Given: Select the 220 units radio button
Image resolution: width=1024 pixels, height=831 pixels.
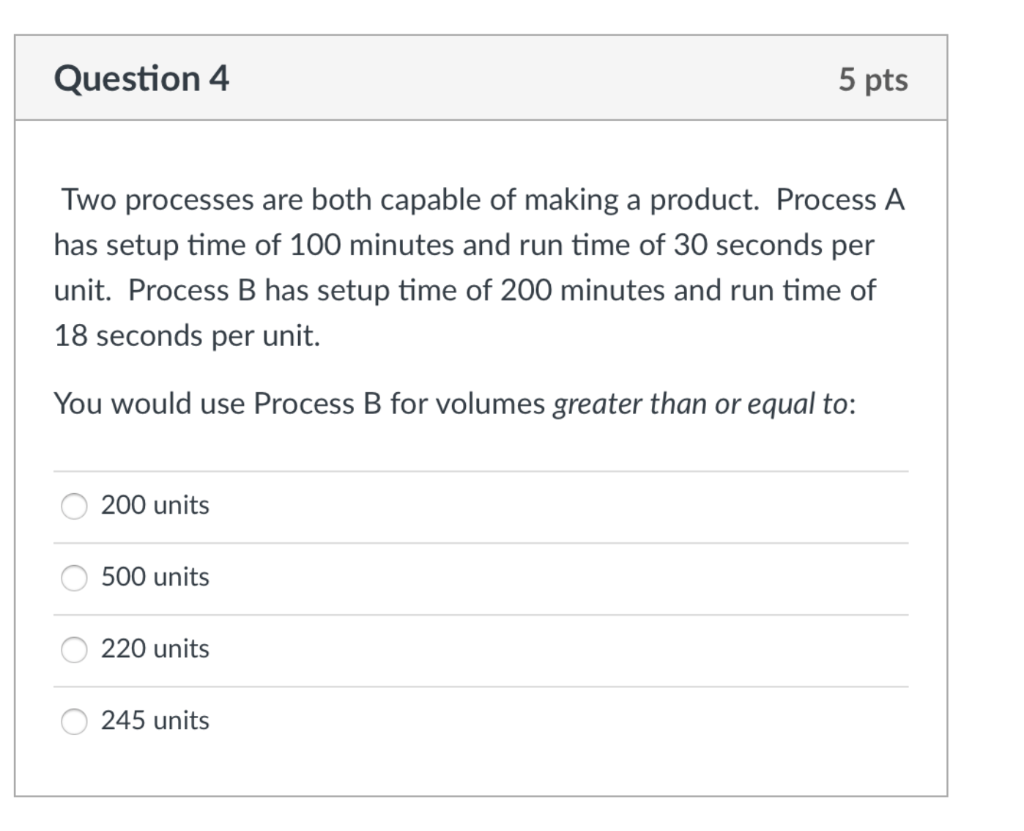Looking at the screenshot, I should 73,649.
